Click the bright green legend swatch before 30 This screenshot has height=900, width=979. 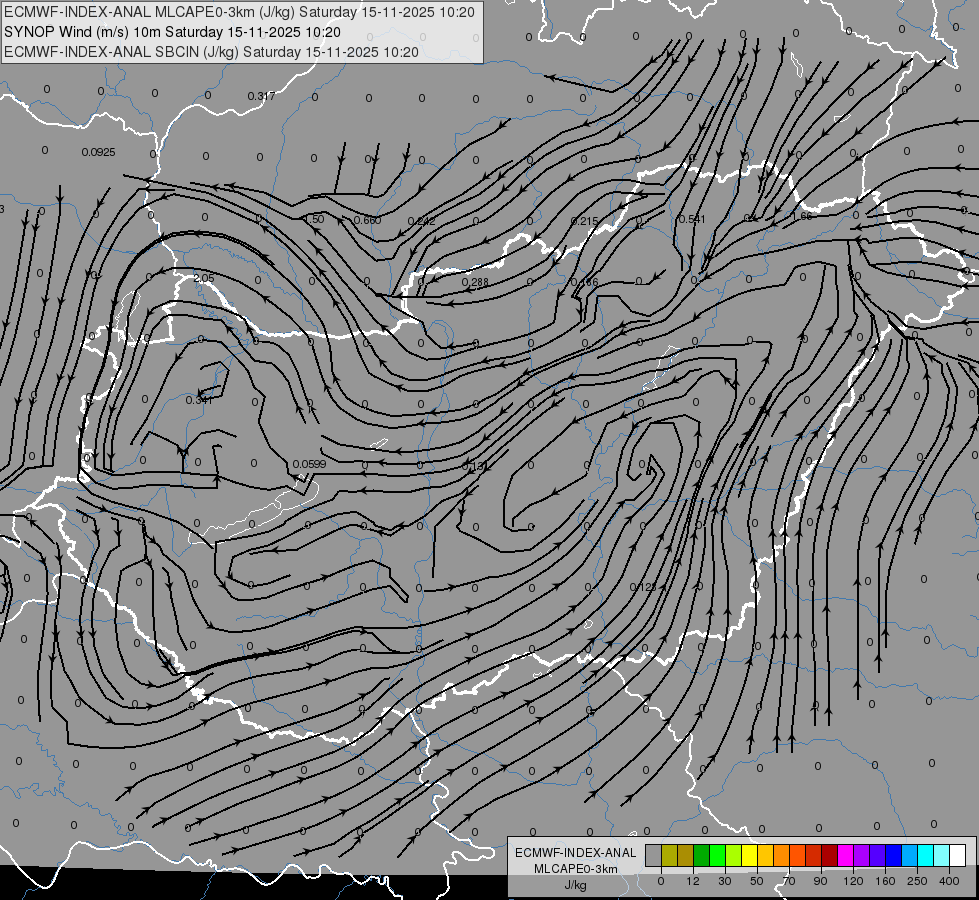click(x=718, y=856)
